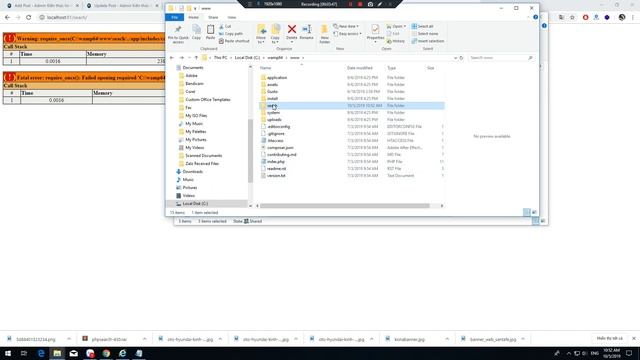The width and height of the screenshot is (640, 360).
Task: Stop recording with red stop button
Action: 360,4
